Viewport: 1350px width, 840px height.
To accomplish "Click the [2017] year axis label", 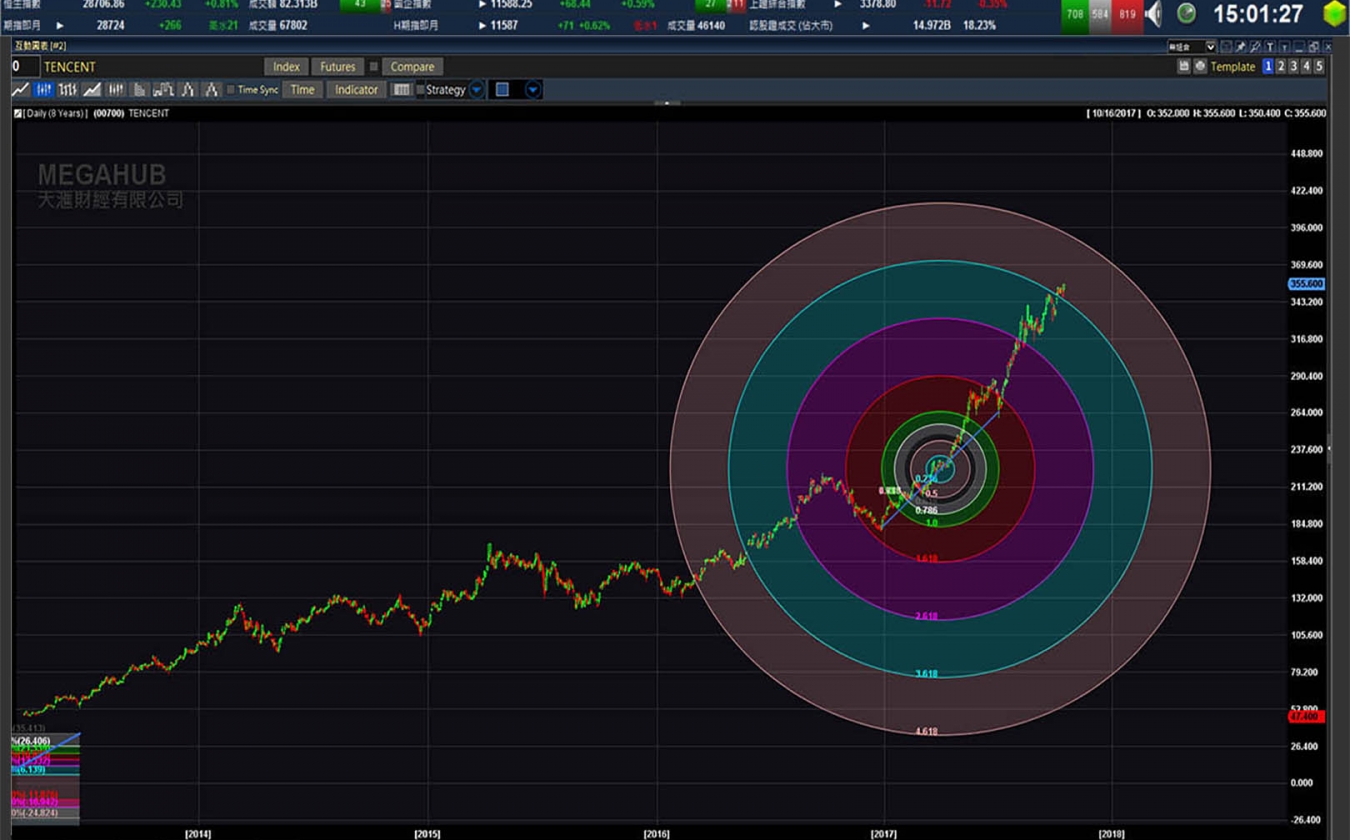I will click(x=884, y=833).
